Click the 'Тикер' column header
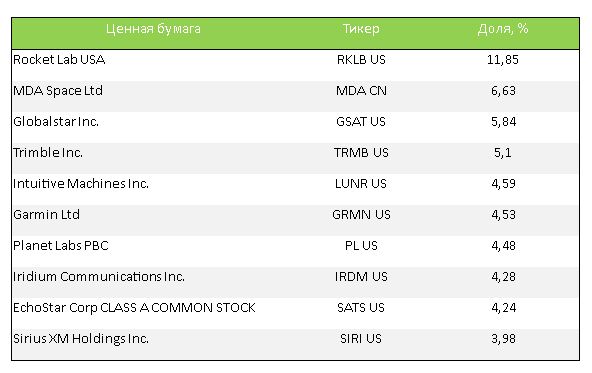This screenshot has width=592, height=373. (x=361, y=29)
